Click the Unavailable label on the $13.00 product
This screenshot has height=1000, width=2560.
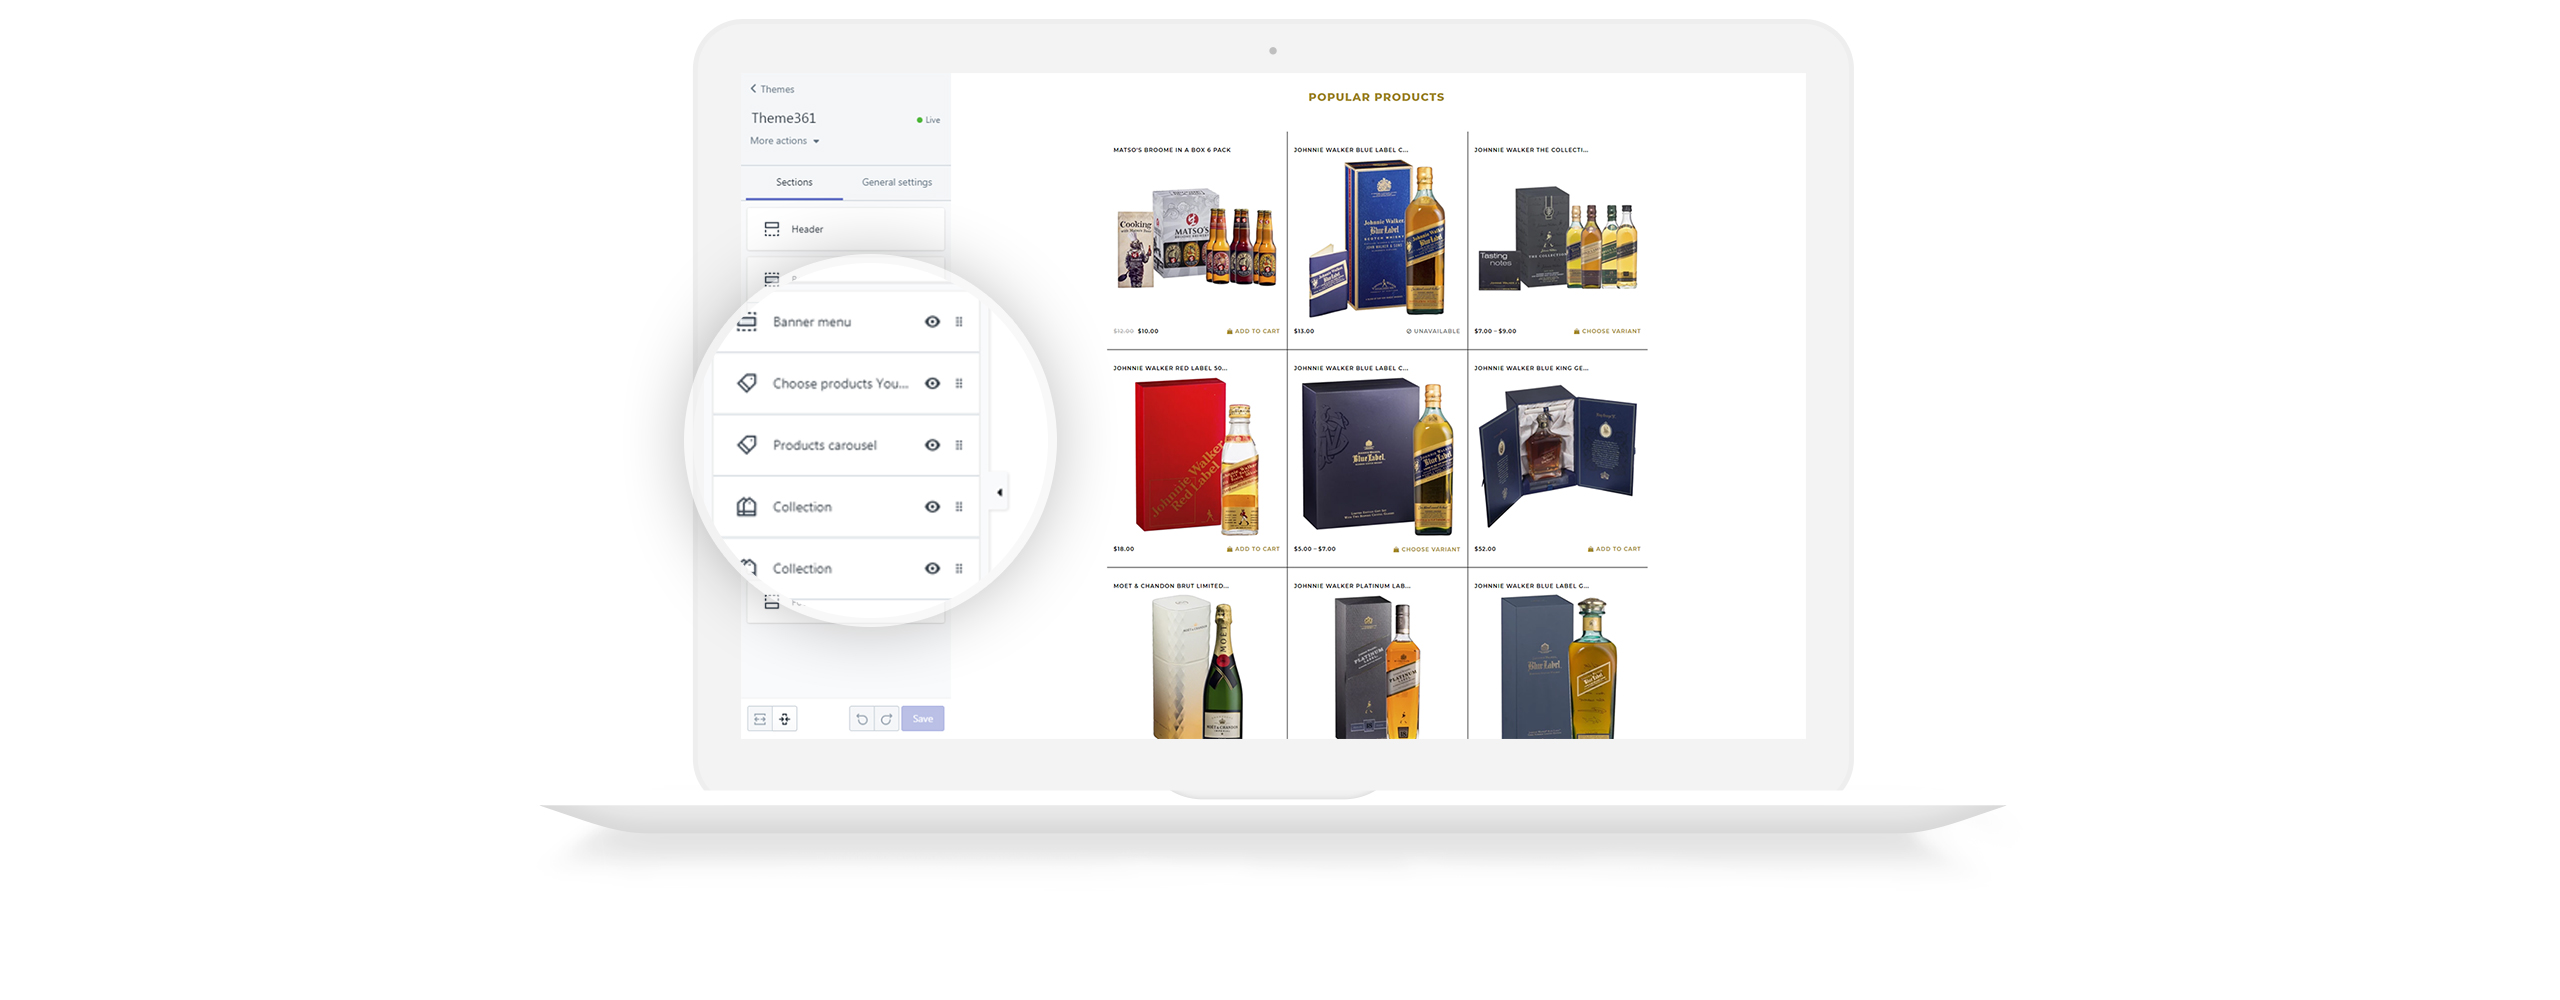pyautogui.click(x=1433, y=331)
